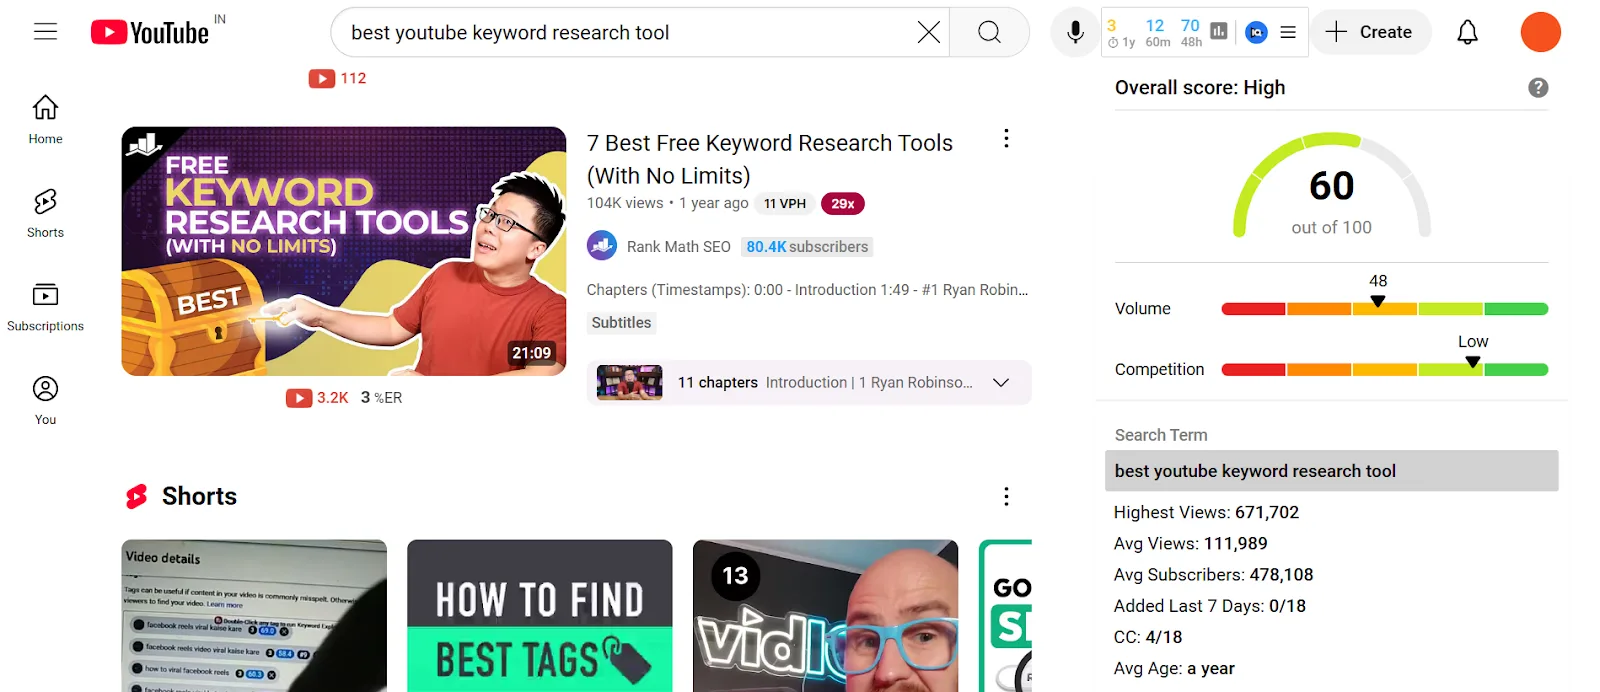The image size is (1600, 692).
Task: Open Shorts in sidebar
Action: 45,213
